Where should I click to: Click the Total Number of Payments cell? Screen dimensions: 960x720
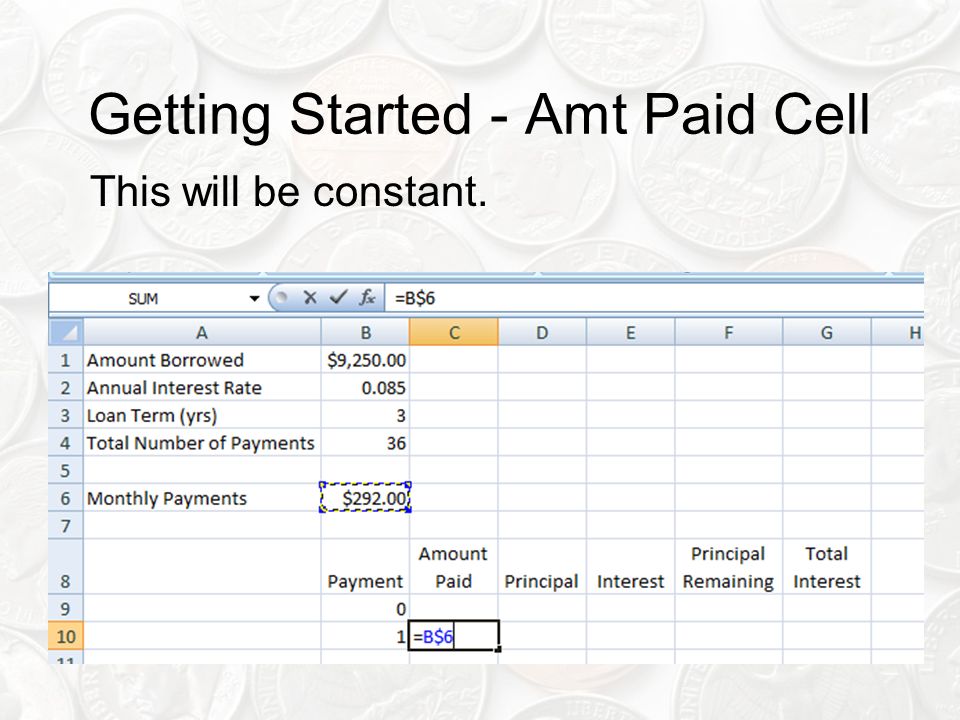[202, 443]
